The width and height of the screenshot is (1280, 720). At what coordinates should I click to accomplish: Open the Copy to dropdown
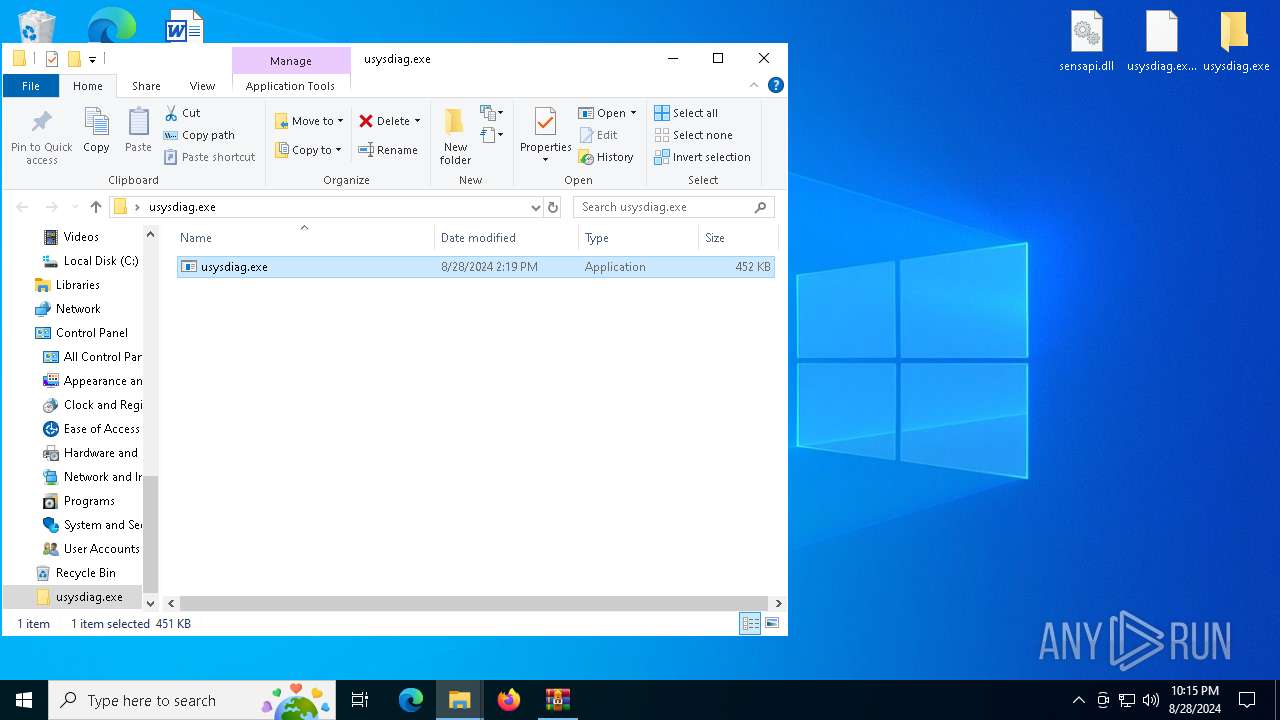309,150
